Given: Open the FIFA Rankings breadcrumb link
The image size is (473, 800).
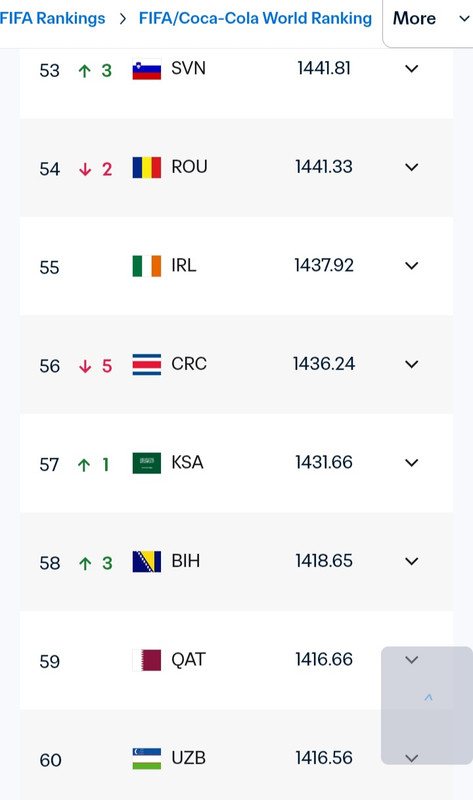Looking at the screenshot, I should (52, 18).
